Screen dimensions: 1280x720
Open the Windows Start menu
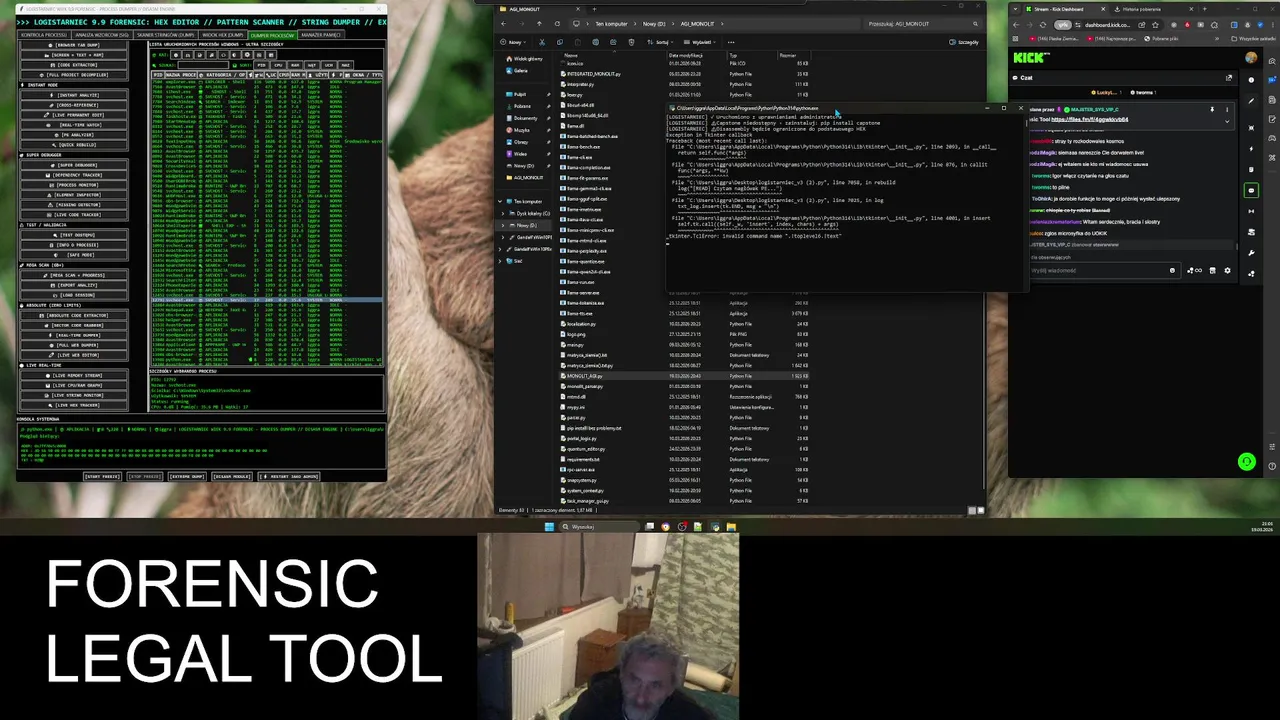point(549,526)
